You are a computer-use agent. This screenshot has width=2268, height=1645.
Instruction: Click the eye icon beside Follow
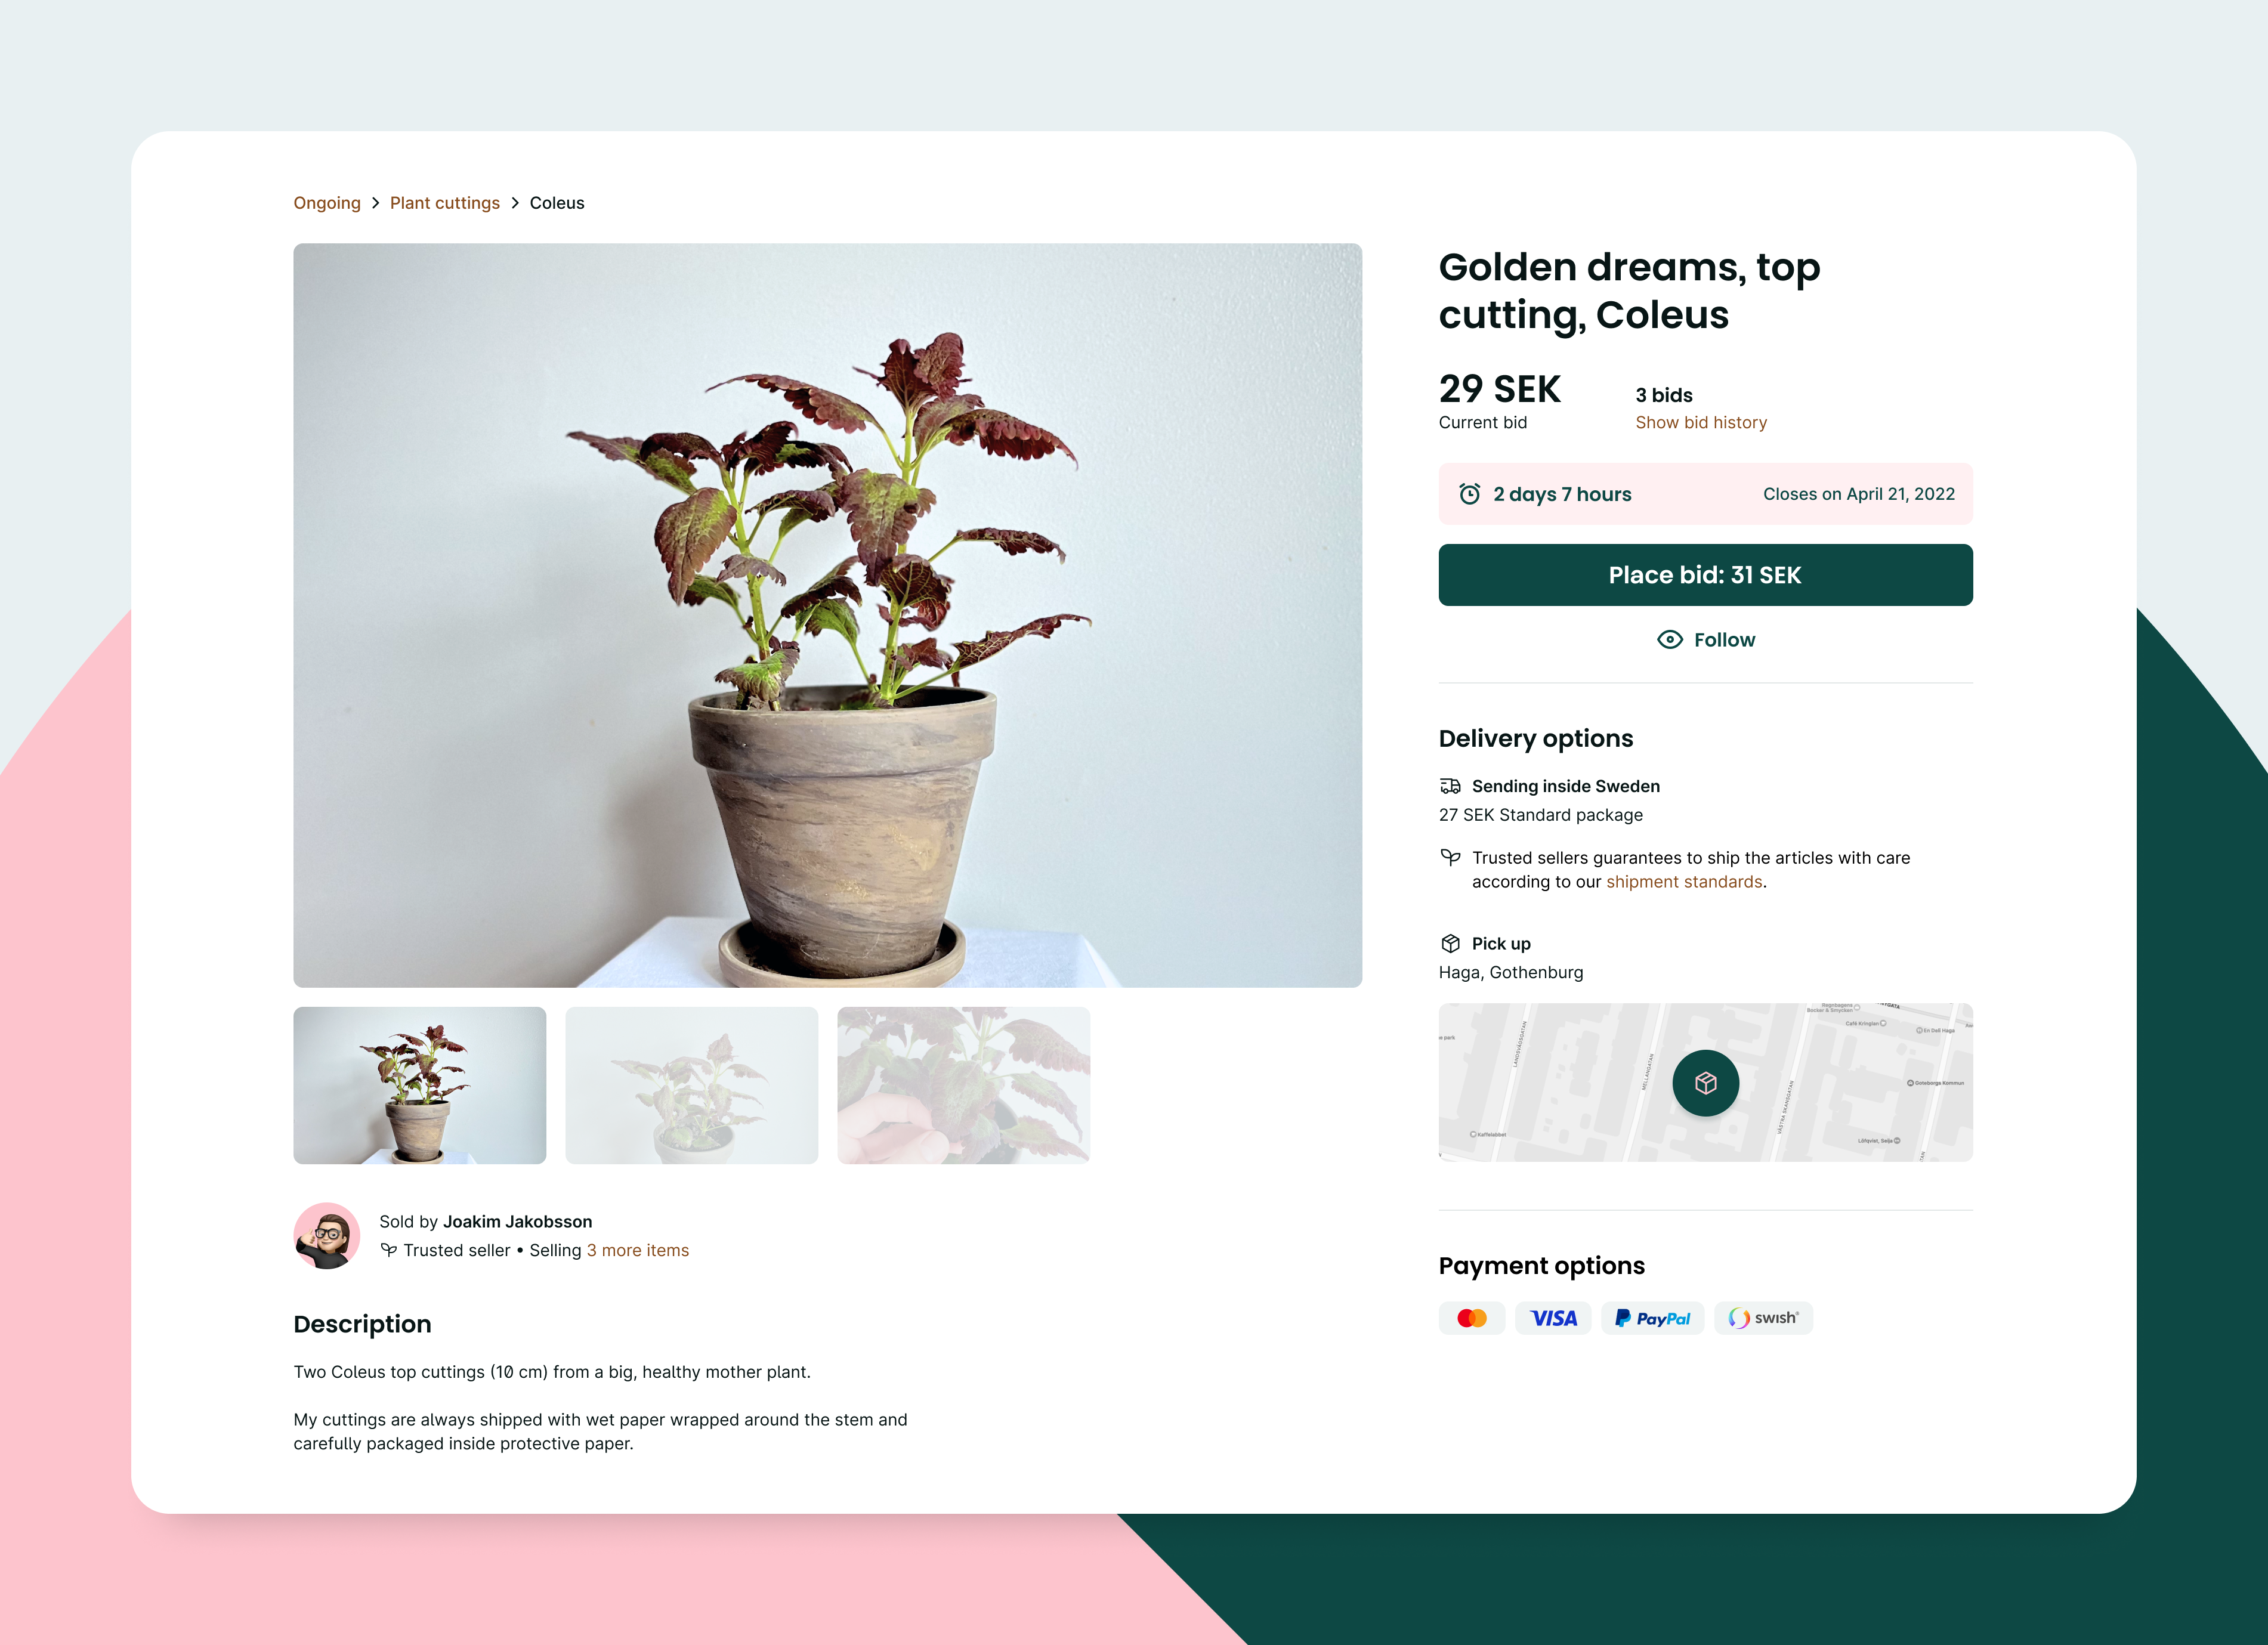tap(1670, 640)
